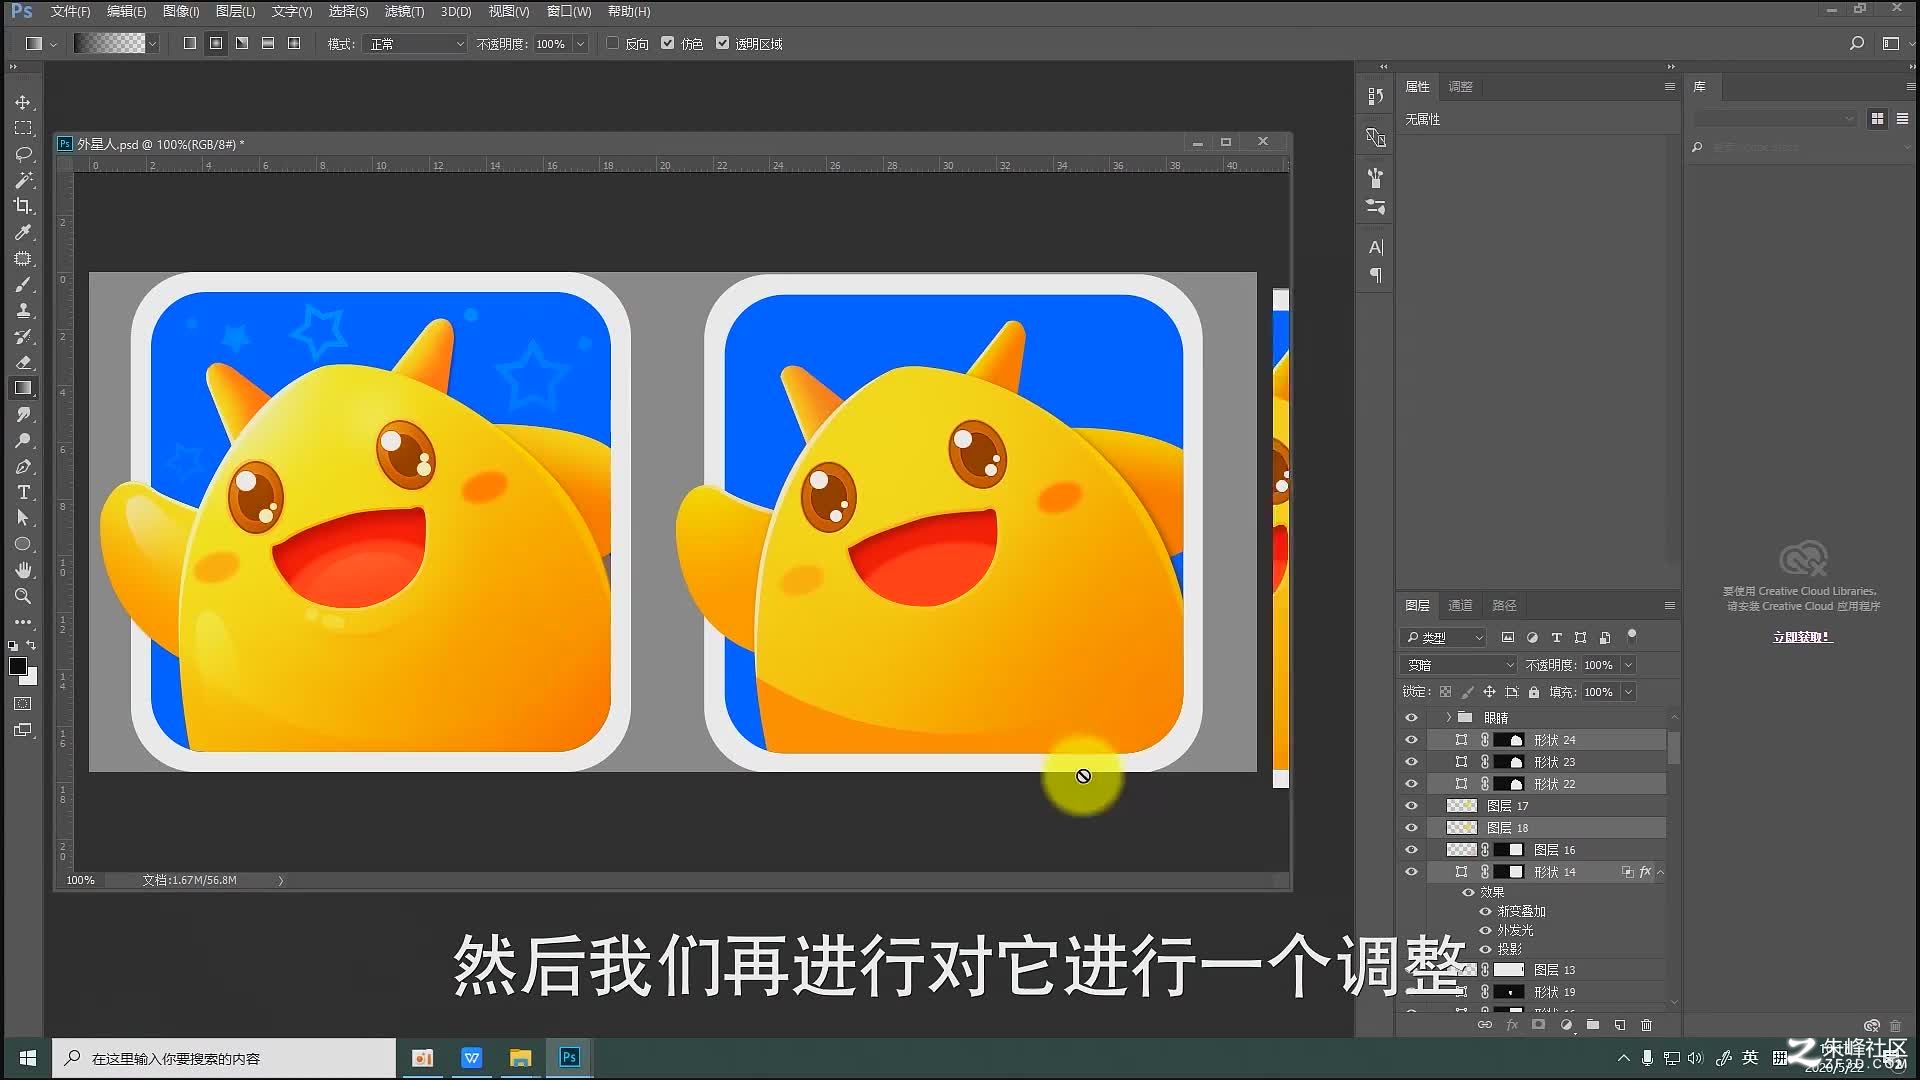Select the Path Selection tool

pos(23,518)
